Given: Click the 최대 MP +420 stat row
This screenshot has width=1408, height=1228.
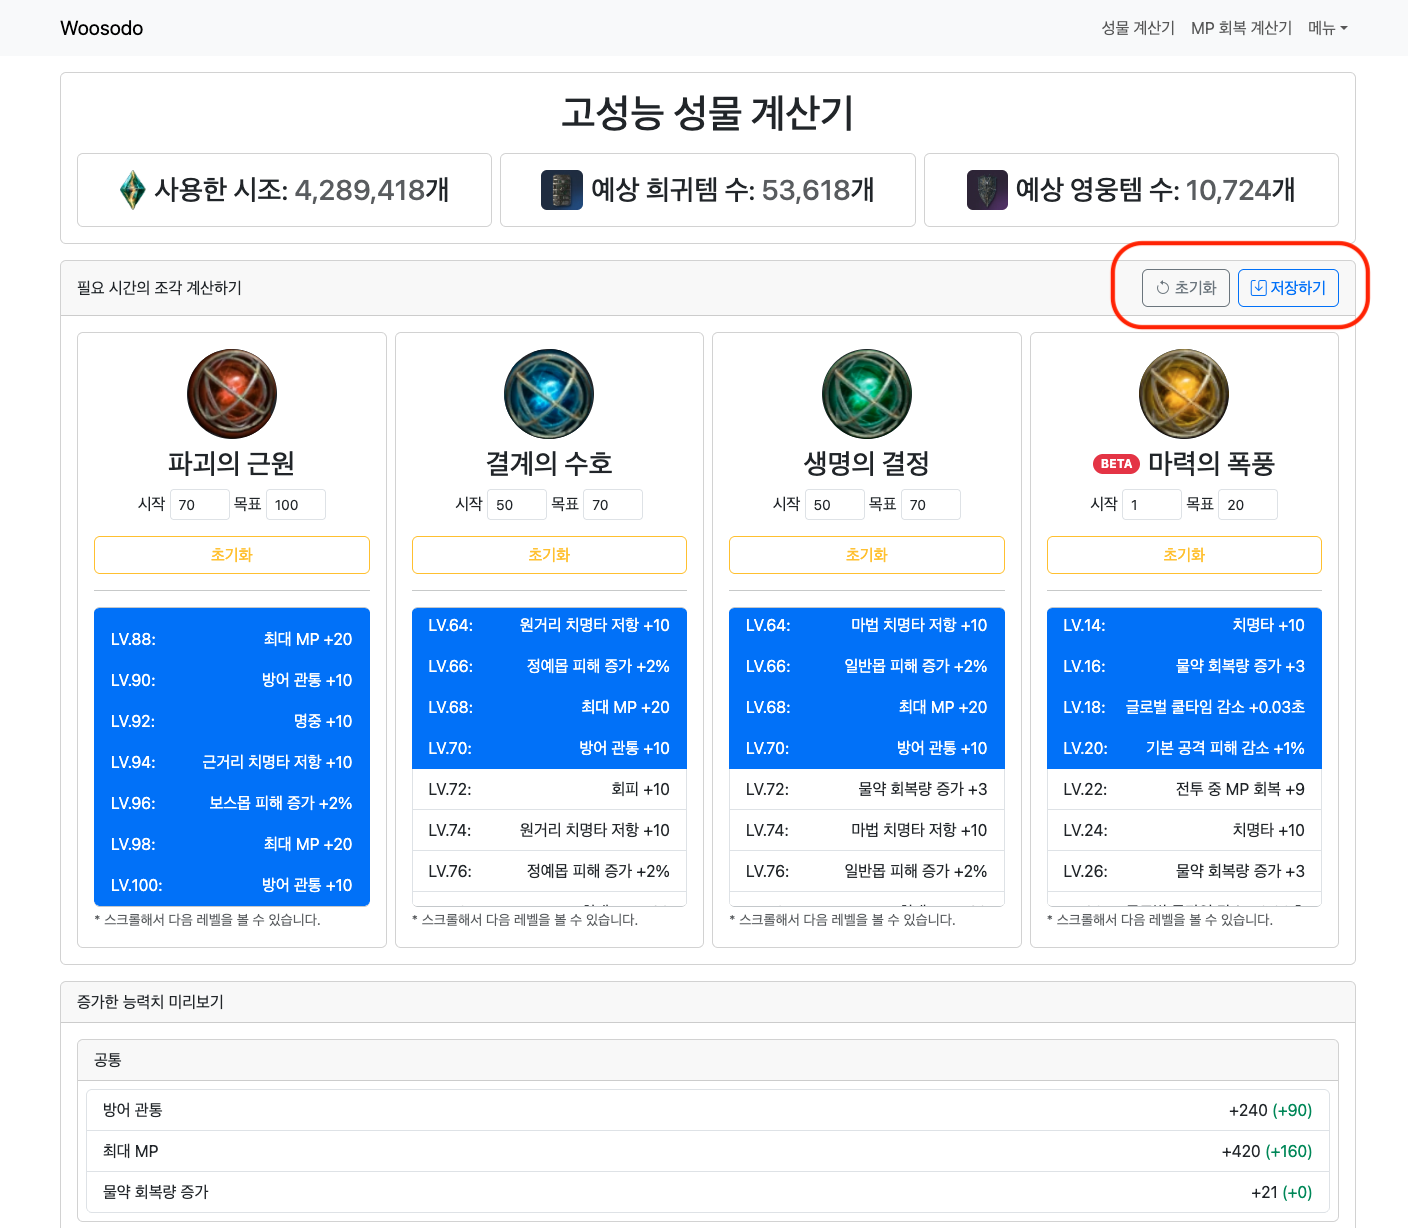Looking at the screenshot, I should pos(708,1151).
